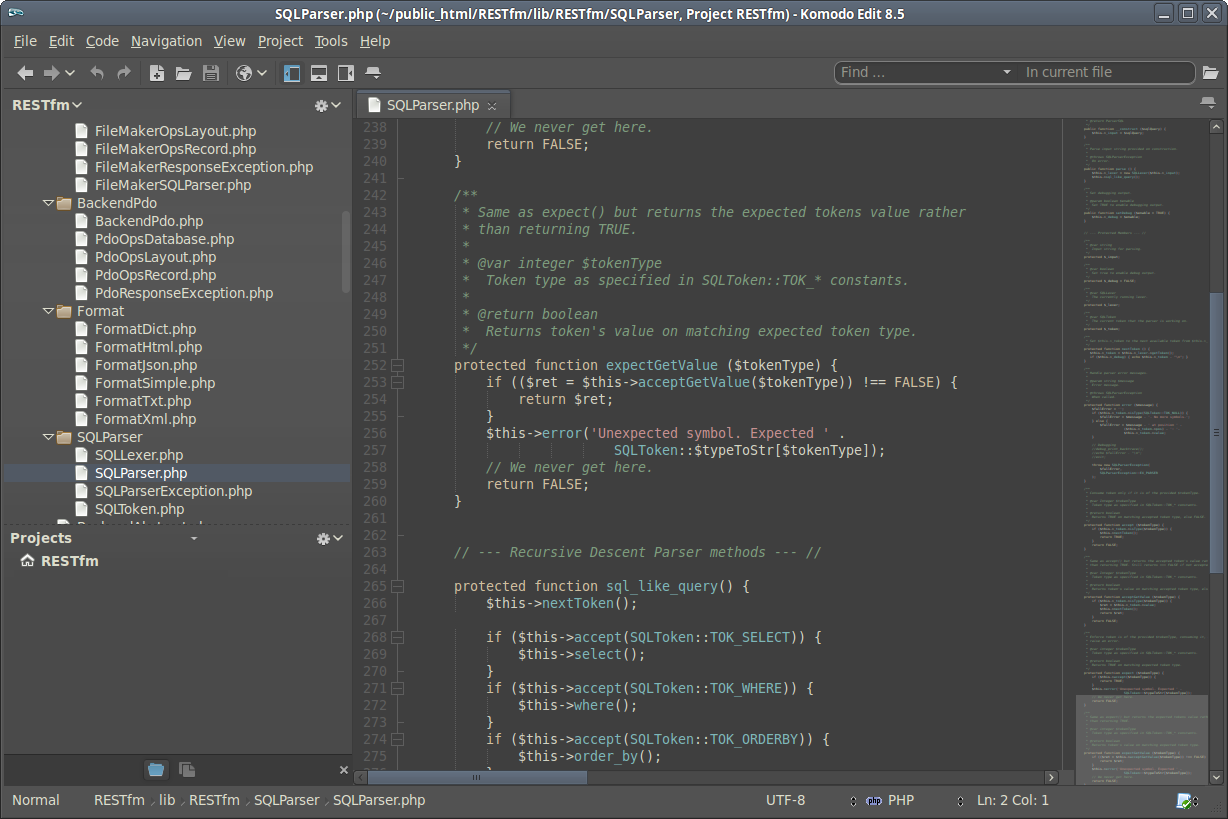Viewport: 1228px width, 819px height.
Task: Collapse the BackendPdo folder
Action: (x=48, y=203)
